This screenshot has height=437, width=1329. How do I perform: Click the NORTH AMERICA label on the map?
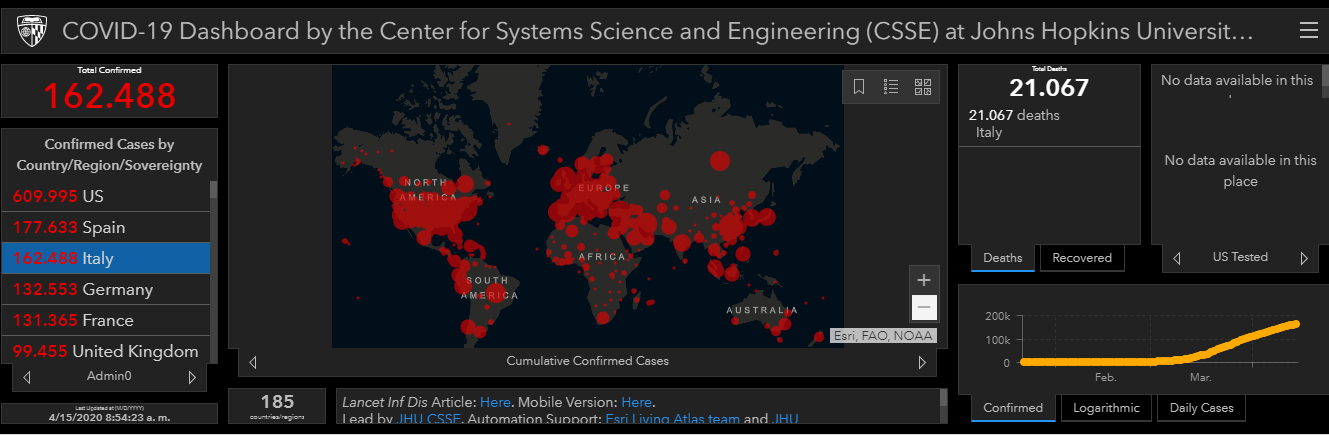pyautogui.click(x=428, y=190)
